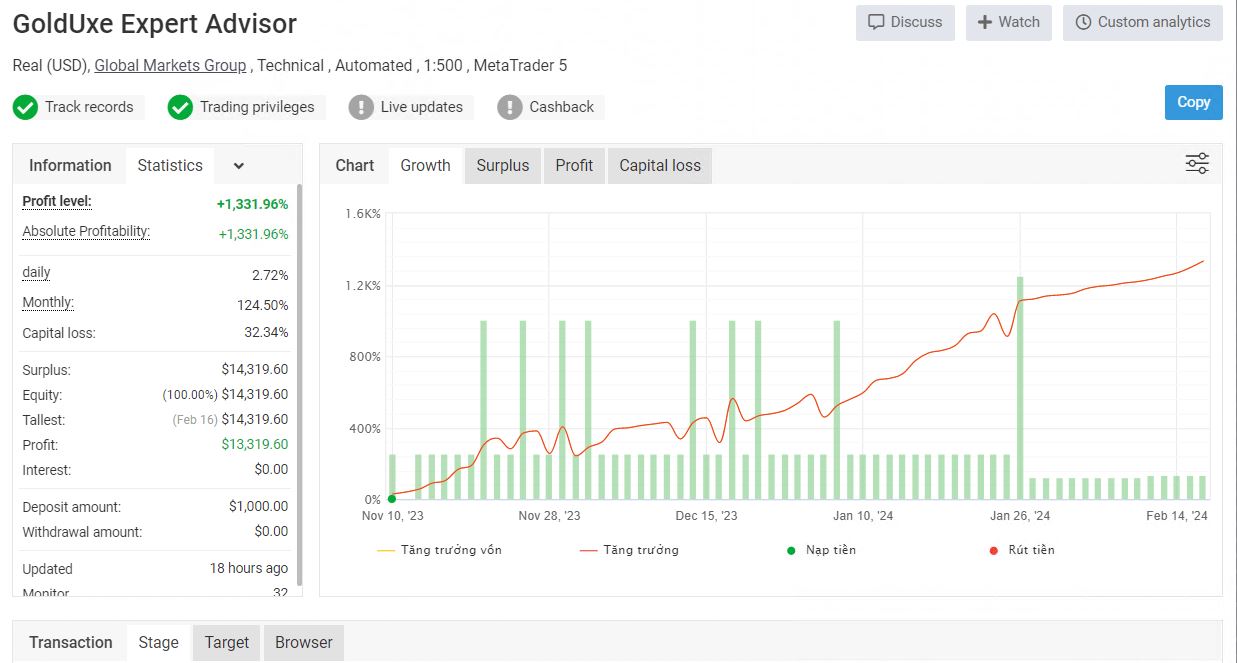Expand the dropdown chevron beside Statistics tab
Viewport: 1237px width, 663px height.
[x=238, y=166]
